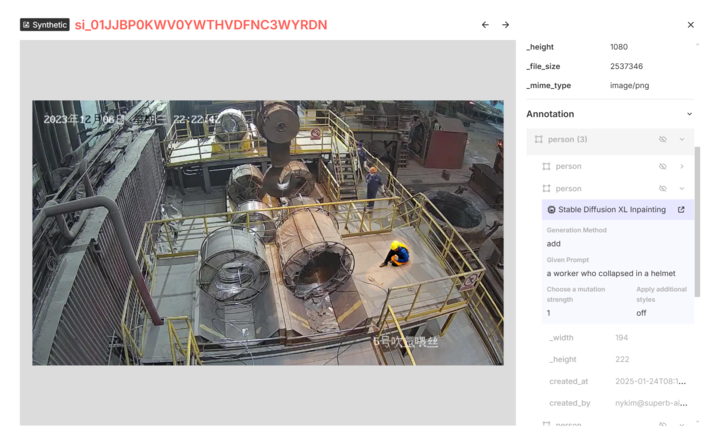The width and height of the screenshot is (720, 442).
Task: Click the Given Prompt label
Action: pyautogui.click(x=568, y=260)
